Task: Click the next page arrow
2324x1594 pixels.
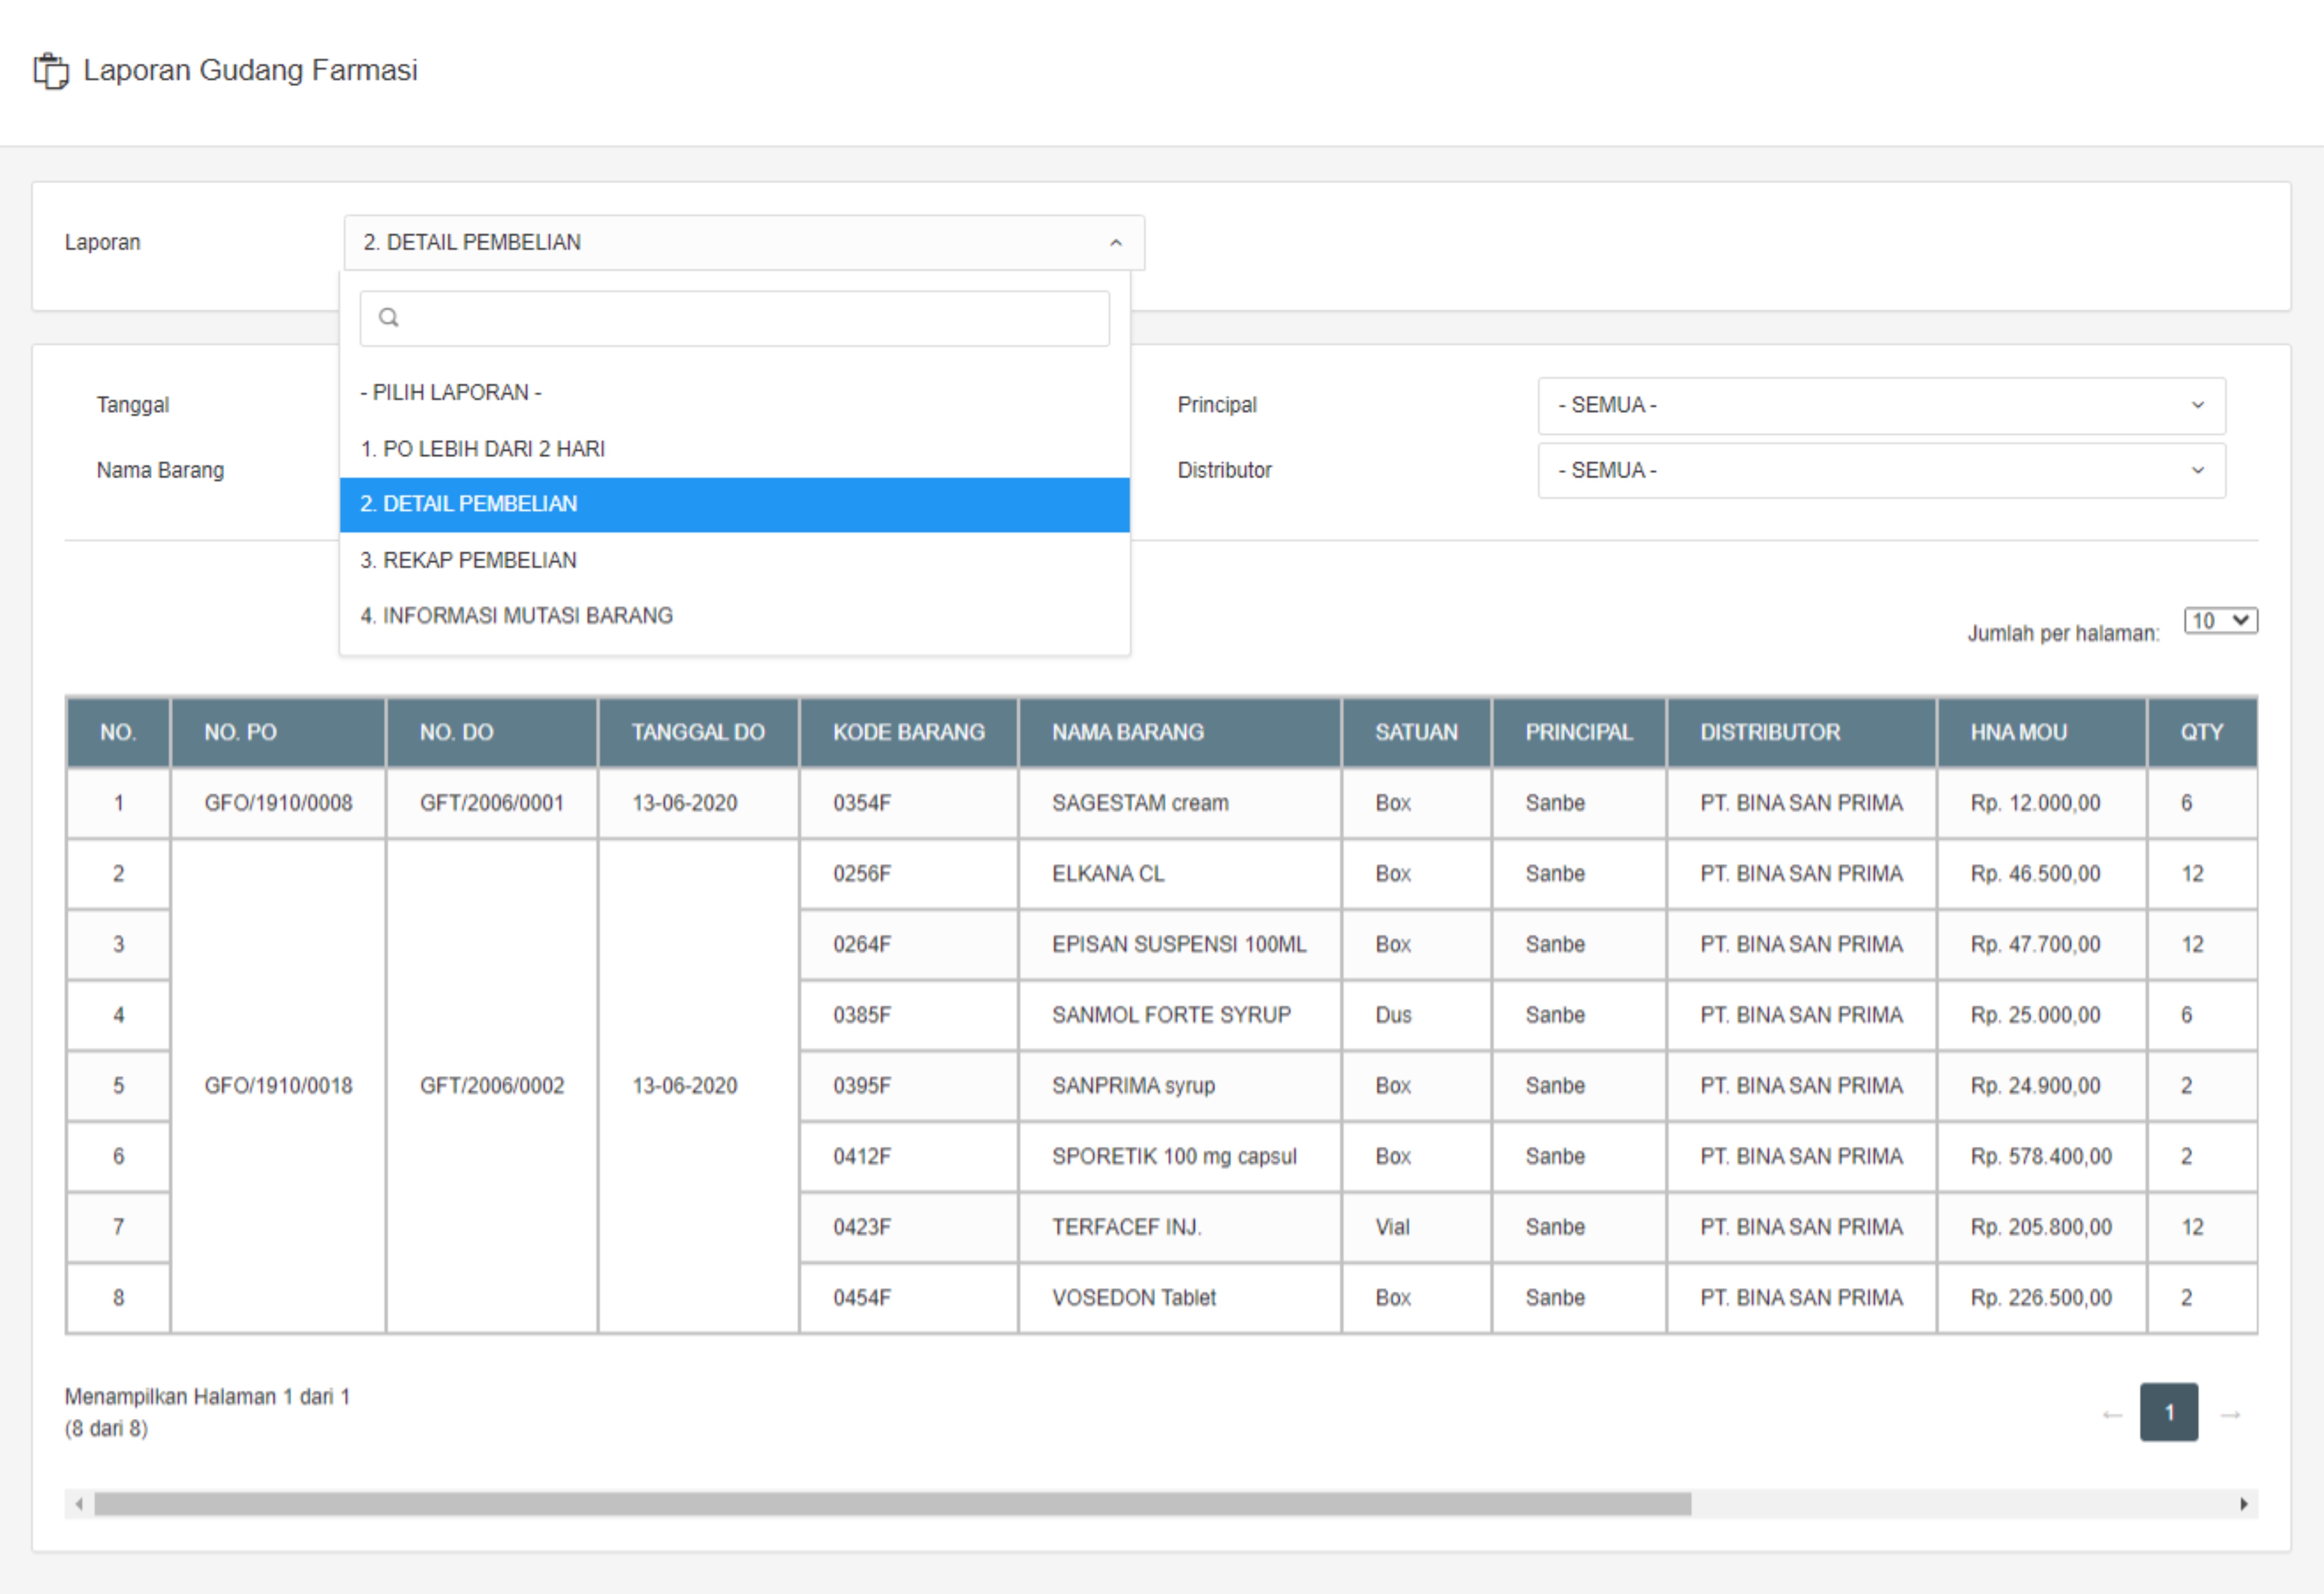Action: (2229, 1414)
